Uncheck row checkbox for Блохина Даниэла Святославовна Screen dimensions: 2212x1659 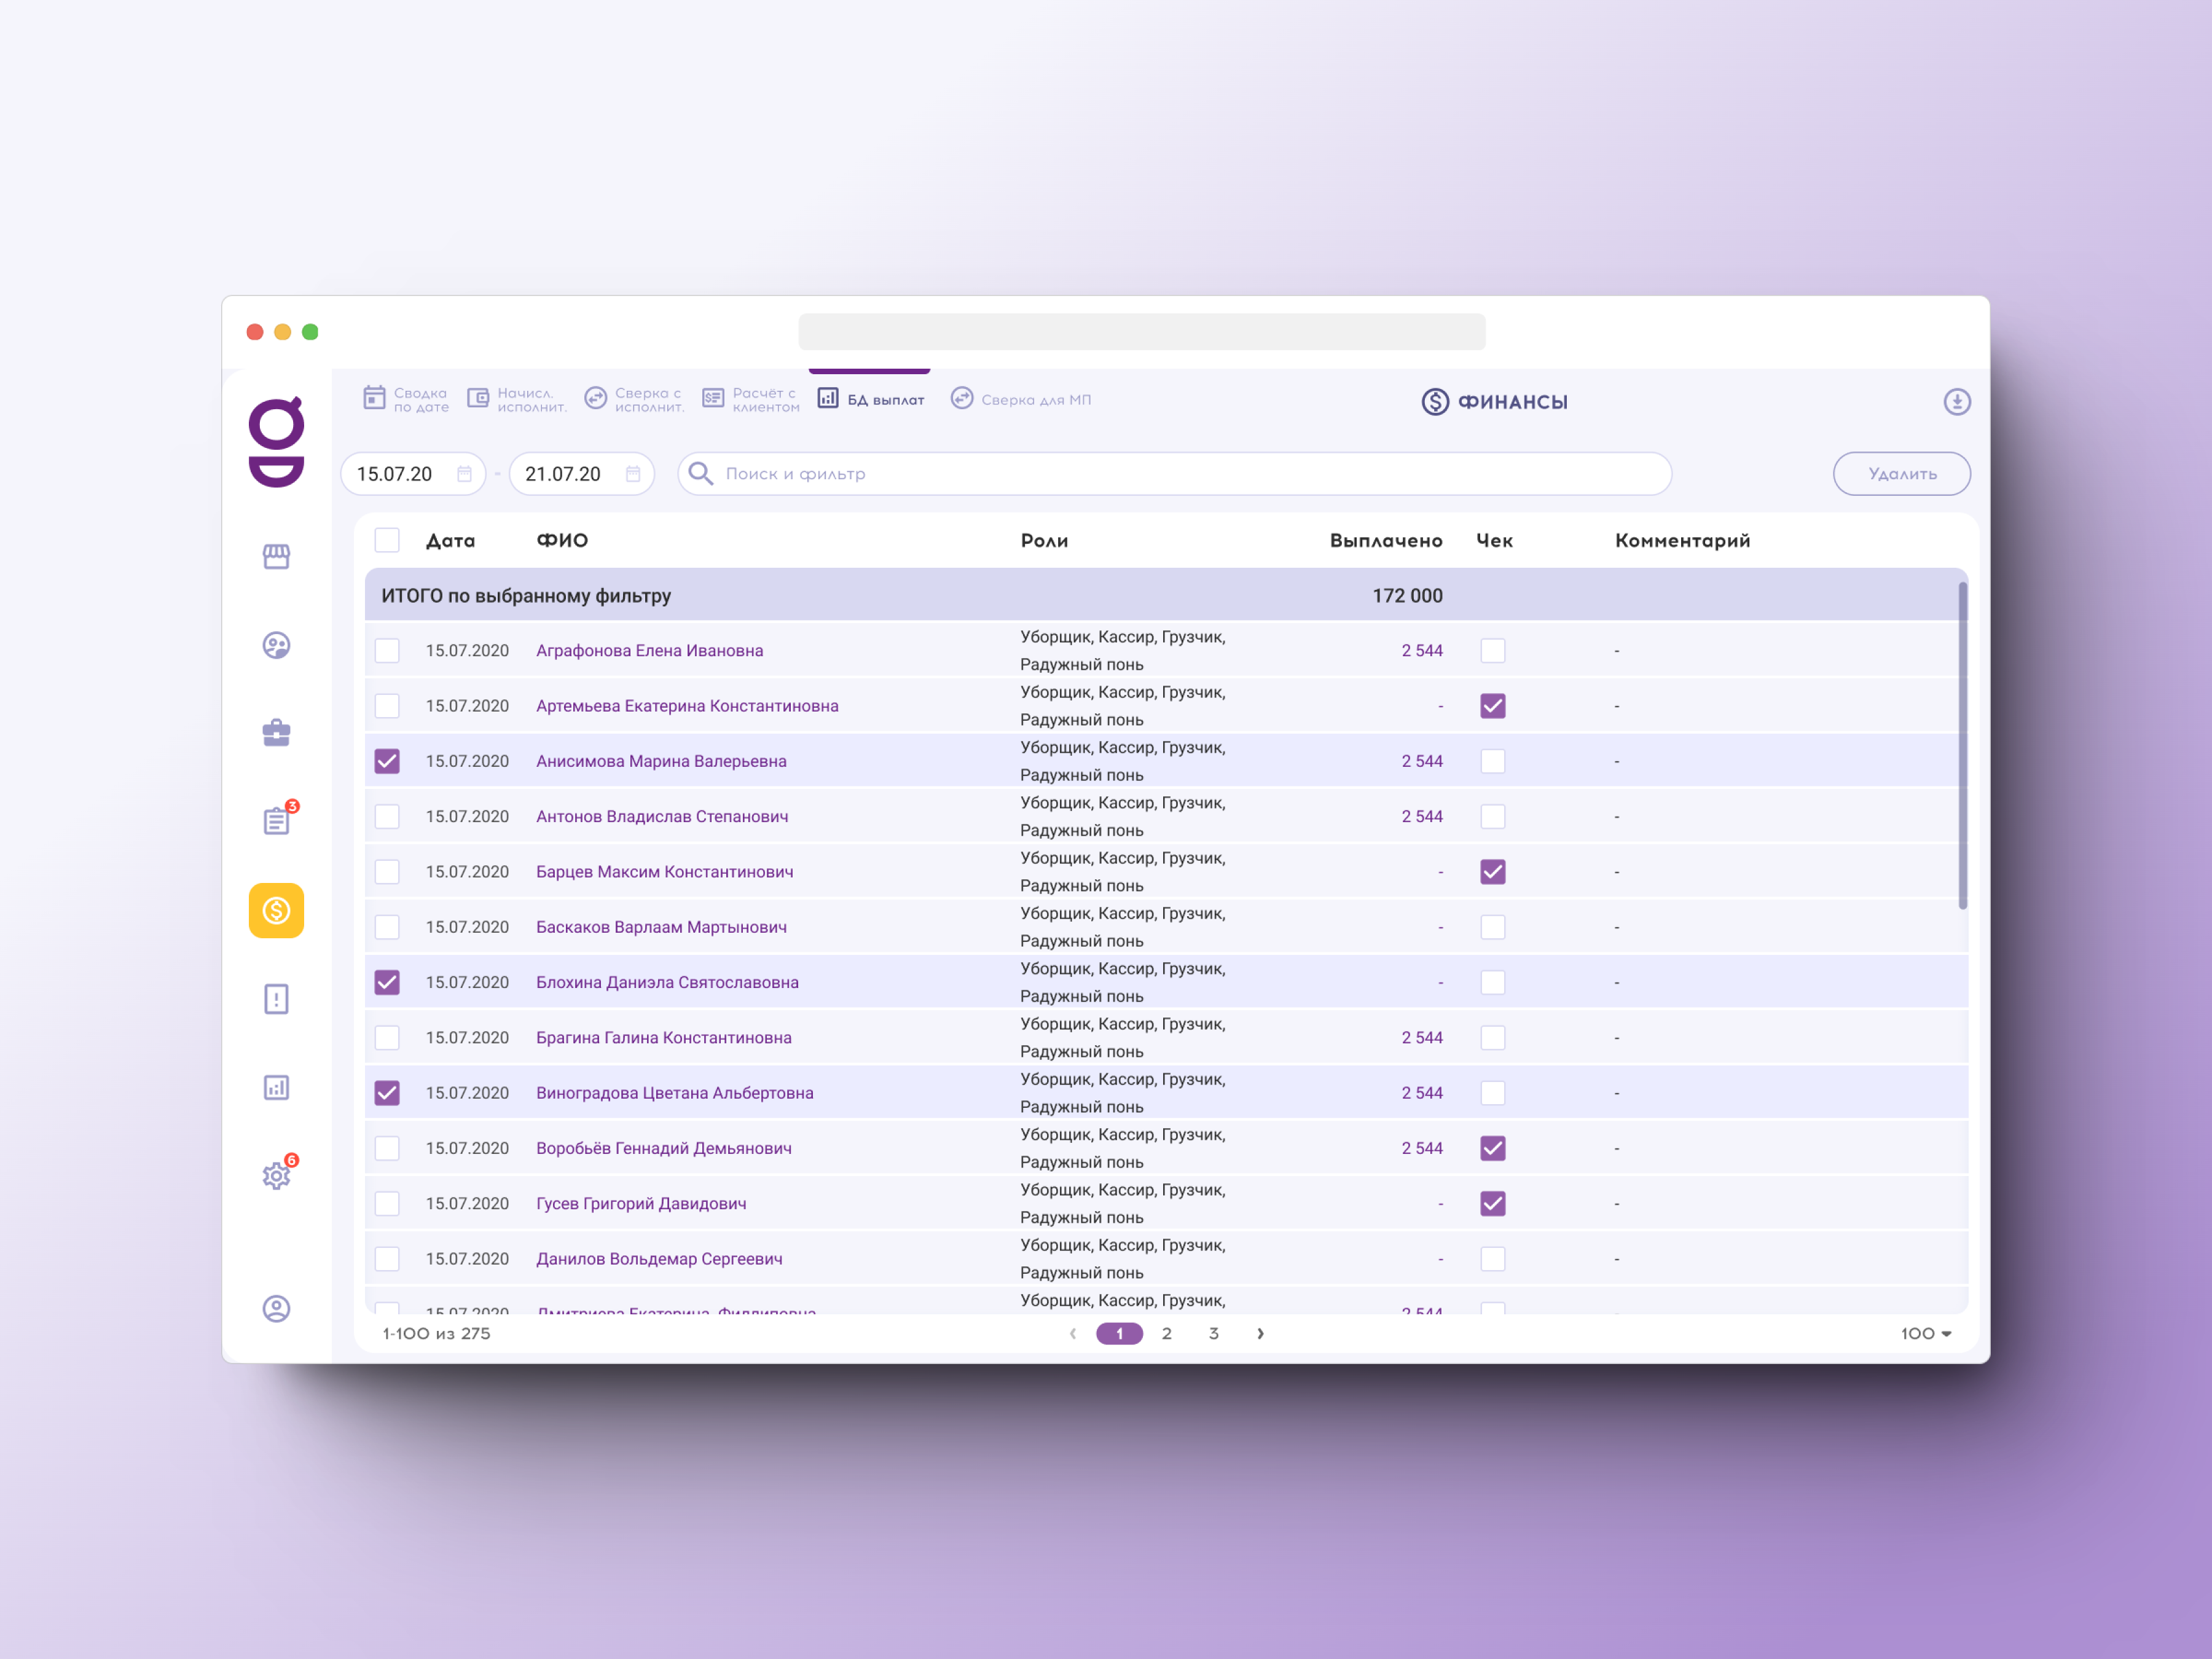pos(387,982)
